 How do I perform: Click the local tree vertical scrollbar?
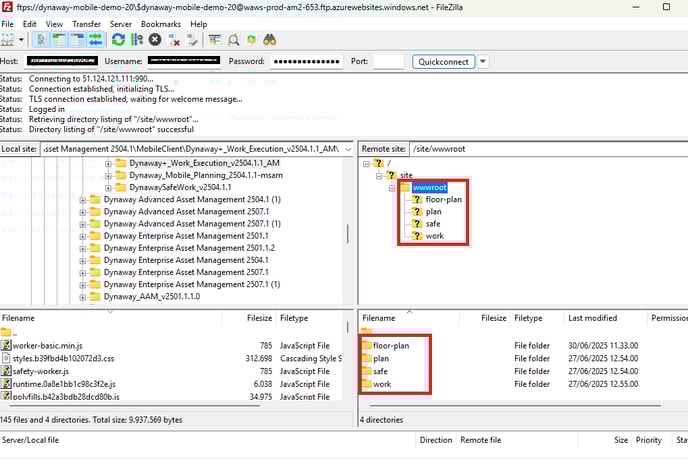pyautogui.click(x=348, y=234)
